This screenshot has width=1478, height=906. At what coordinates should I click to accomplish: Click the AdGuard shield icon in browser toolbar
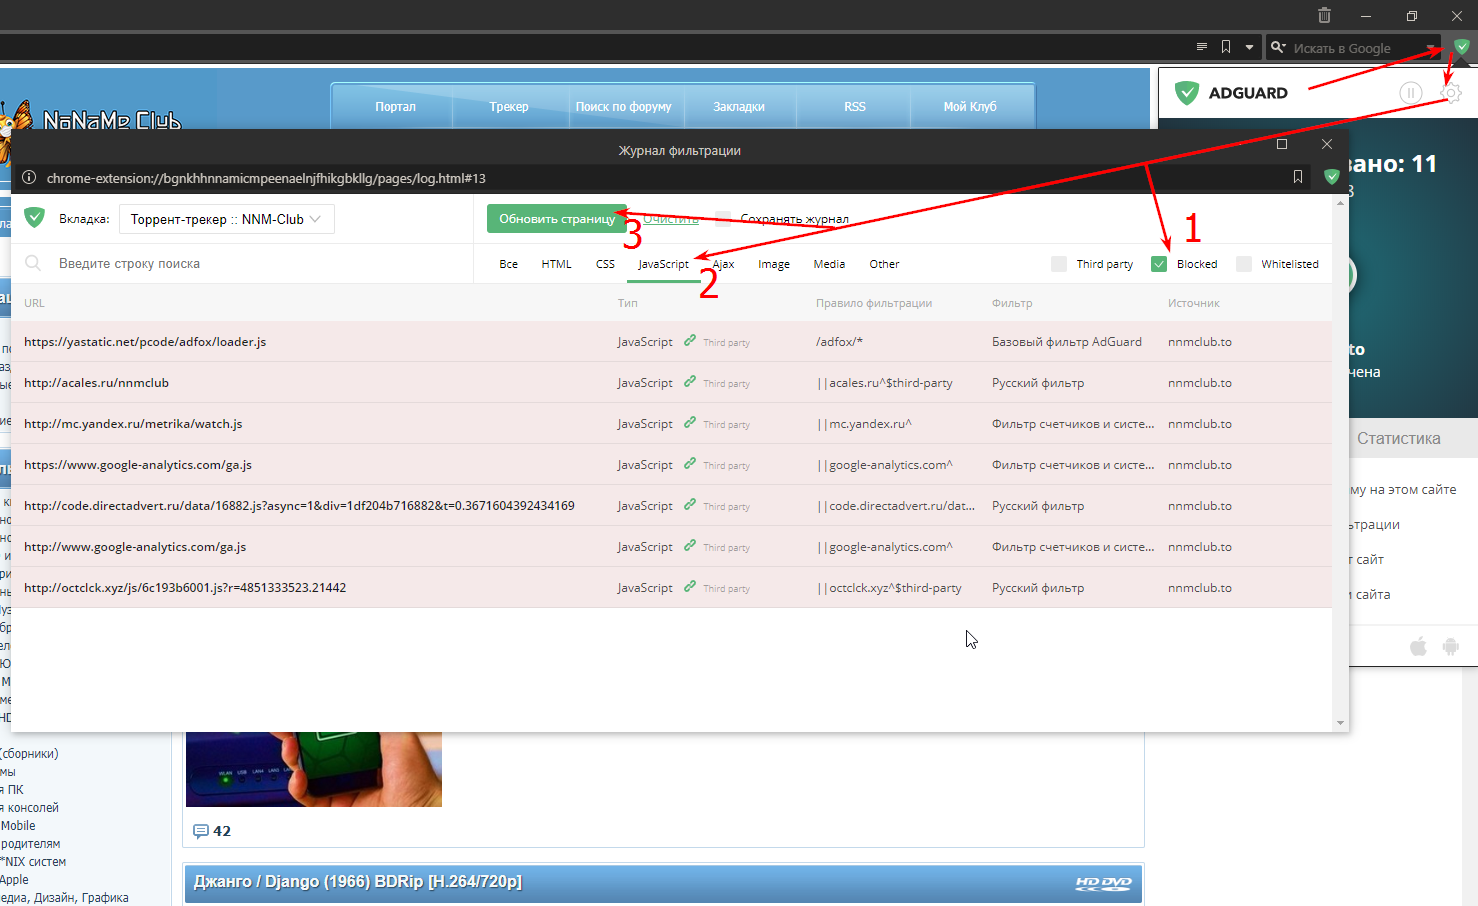click(1460, 46)
